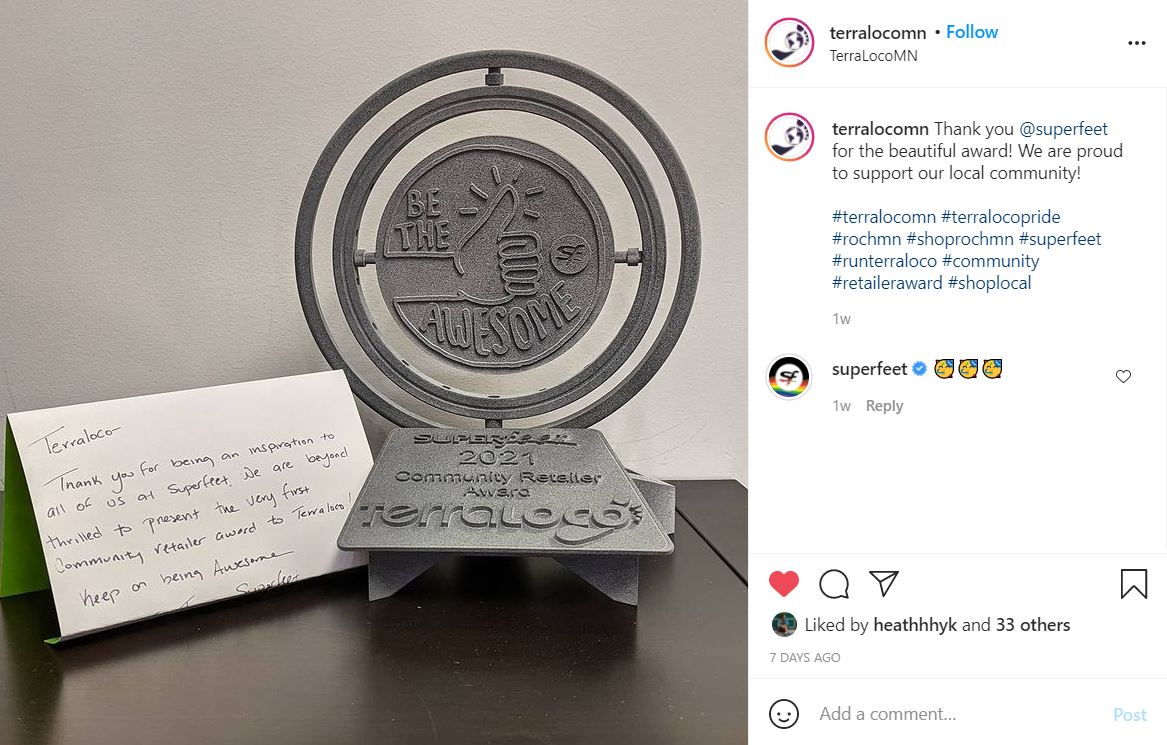View the 33 others who liked

[x=1032, y=624]
